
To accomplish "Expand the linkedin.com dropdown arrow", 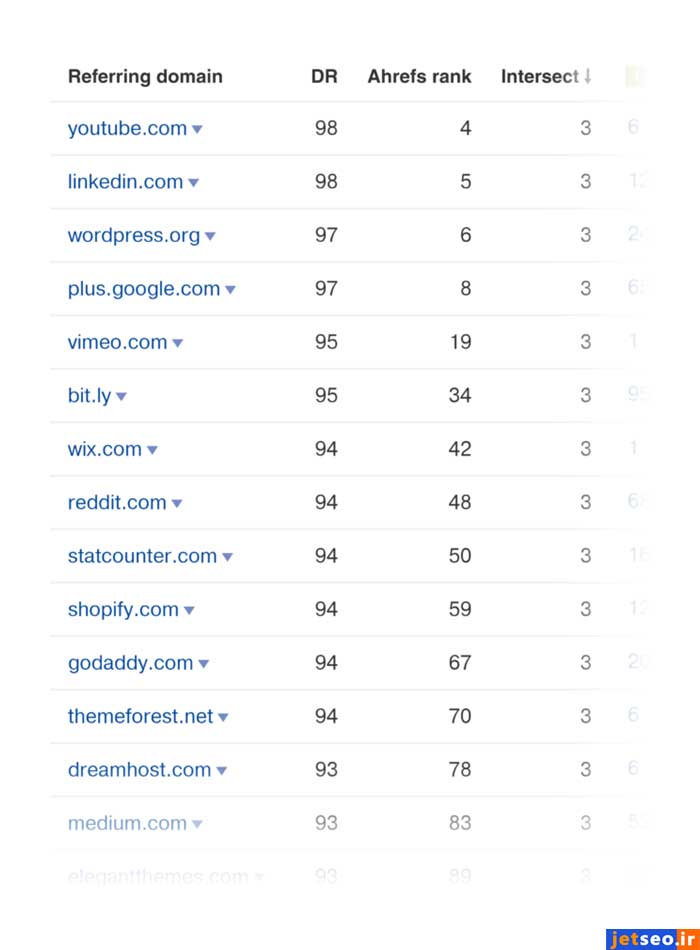I will click(193, 183).
